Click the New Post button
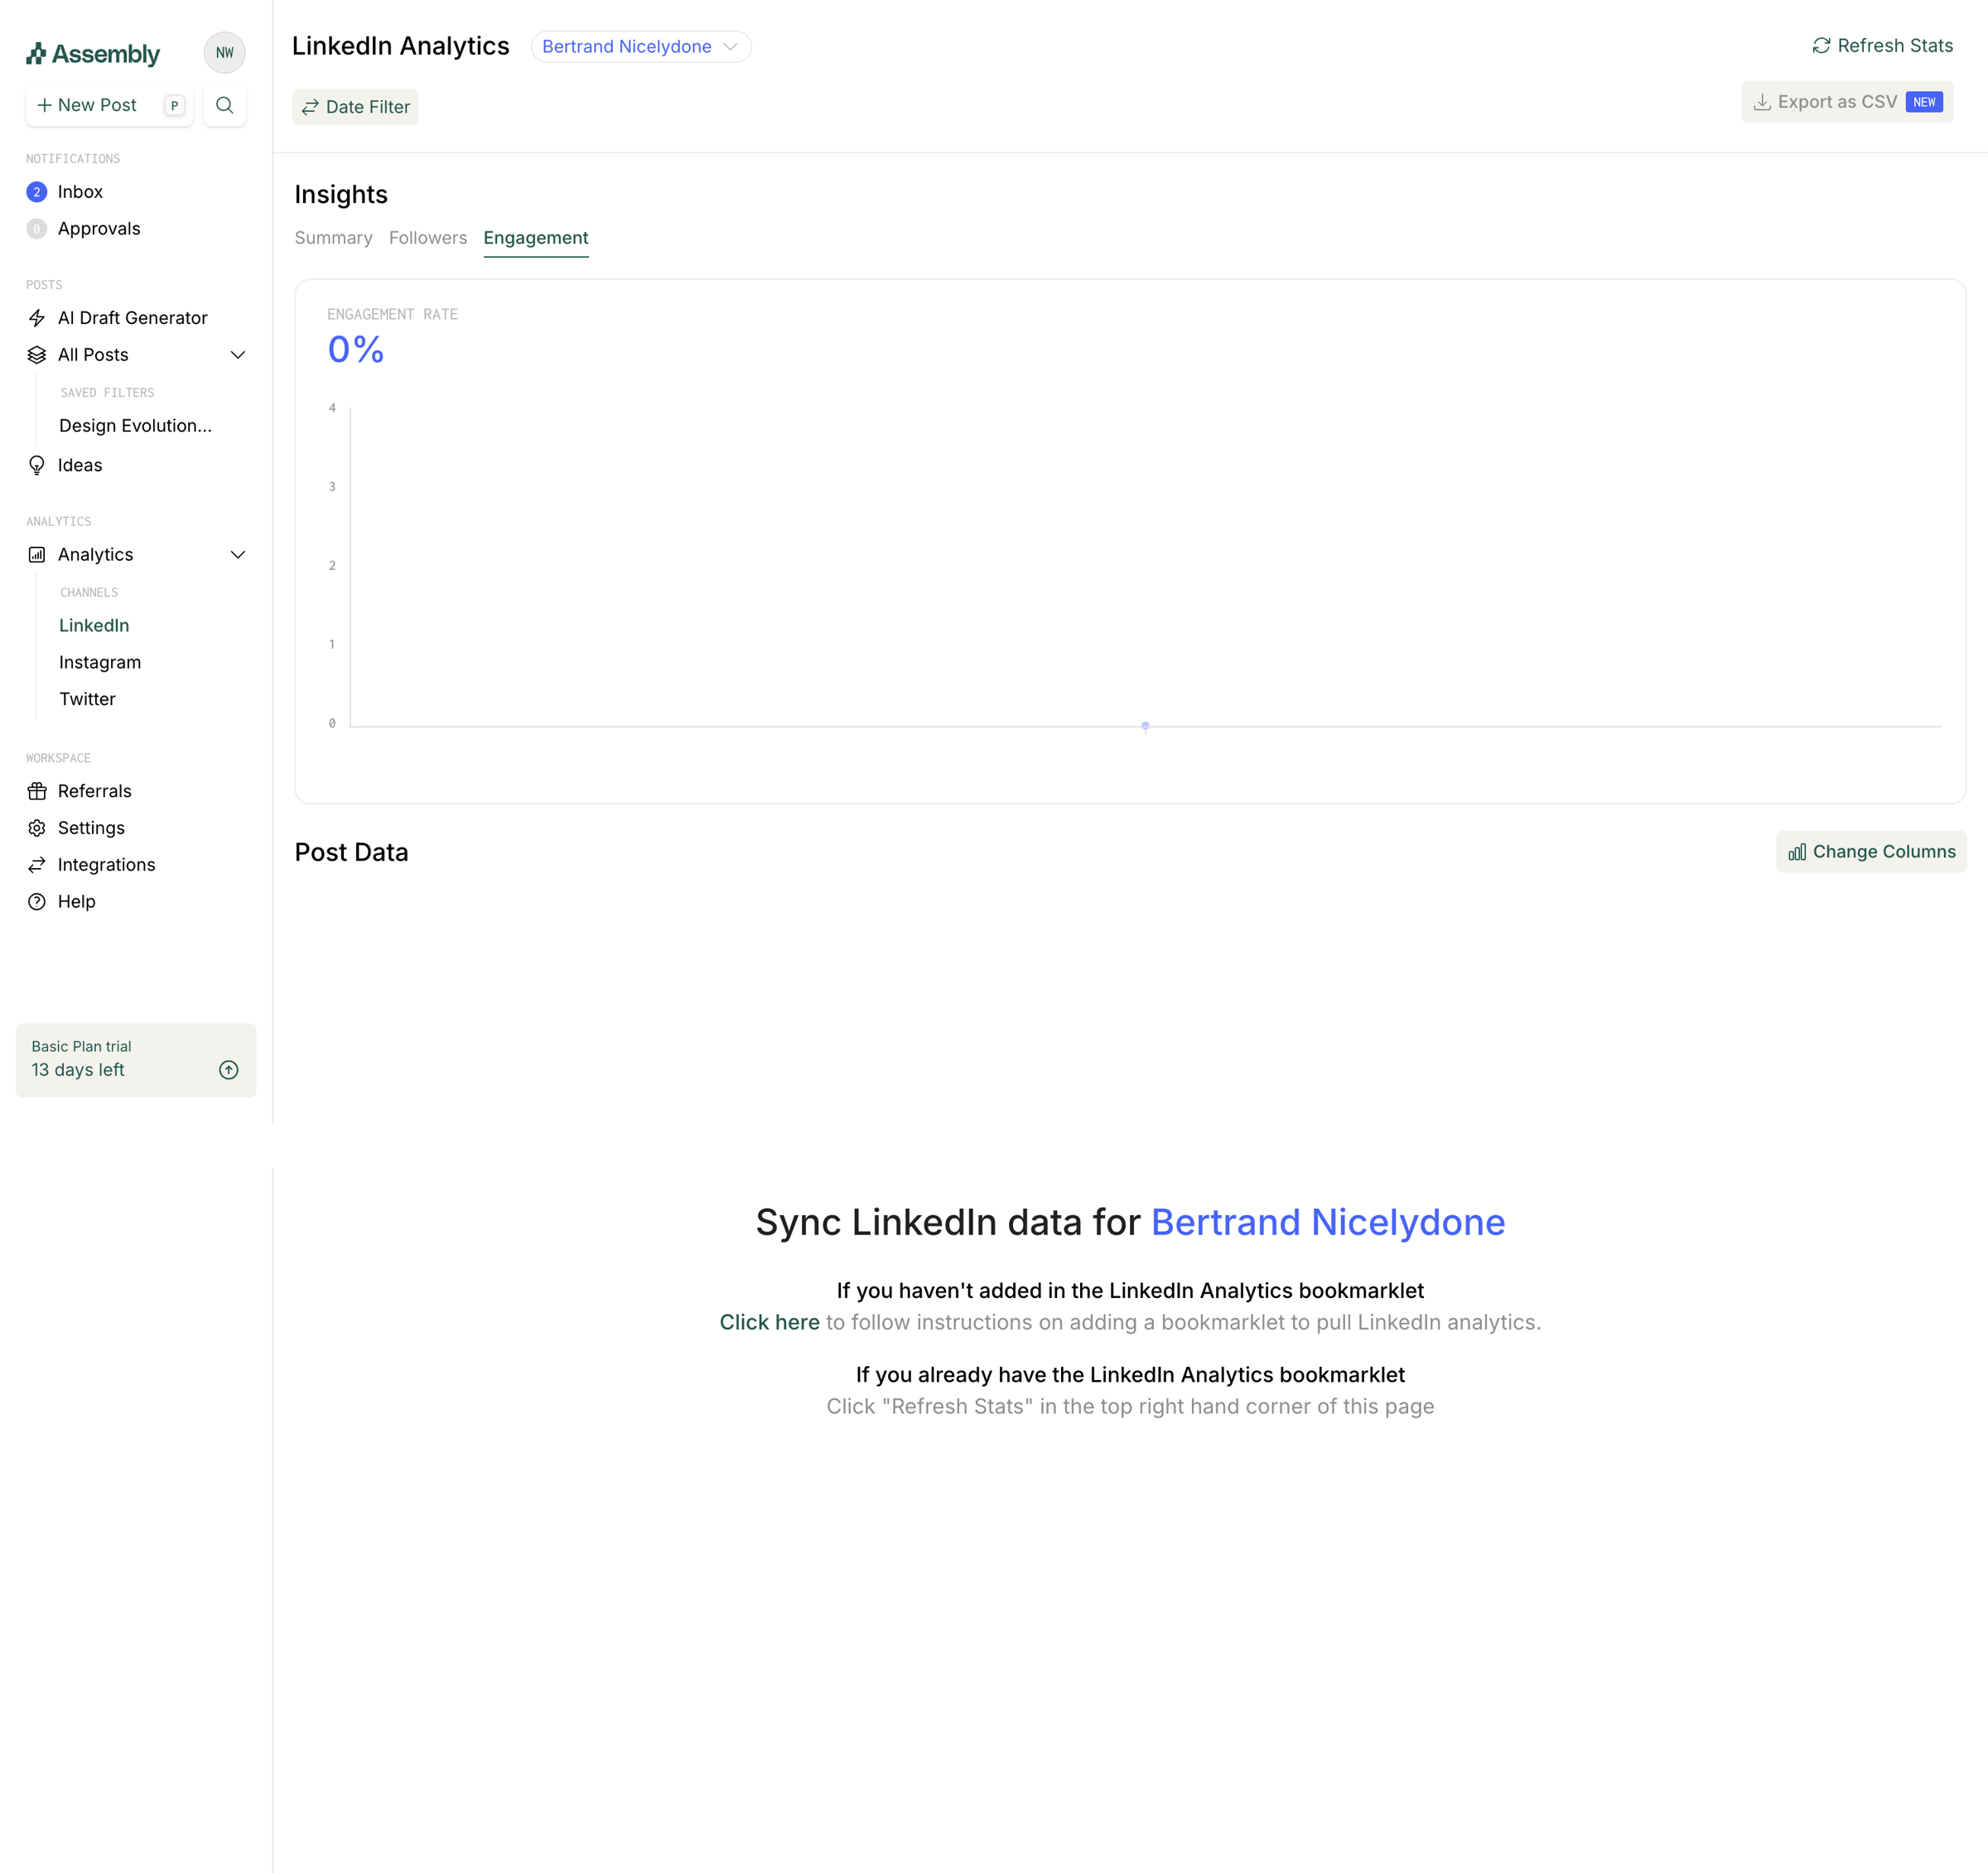The width and height of the screenshot is (1988, 1873). (x=109, y=105)
